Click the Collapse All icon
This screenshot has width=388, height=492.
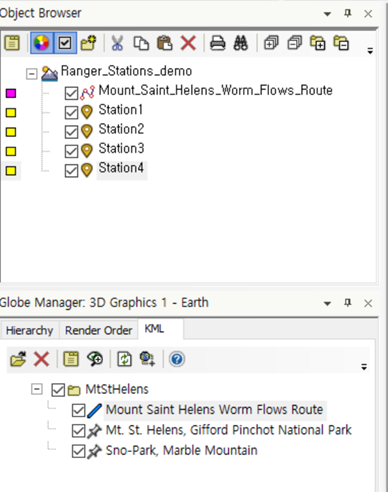[295, 43]
